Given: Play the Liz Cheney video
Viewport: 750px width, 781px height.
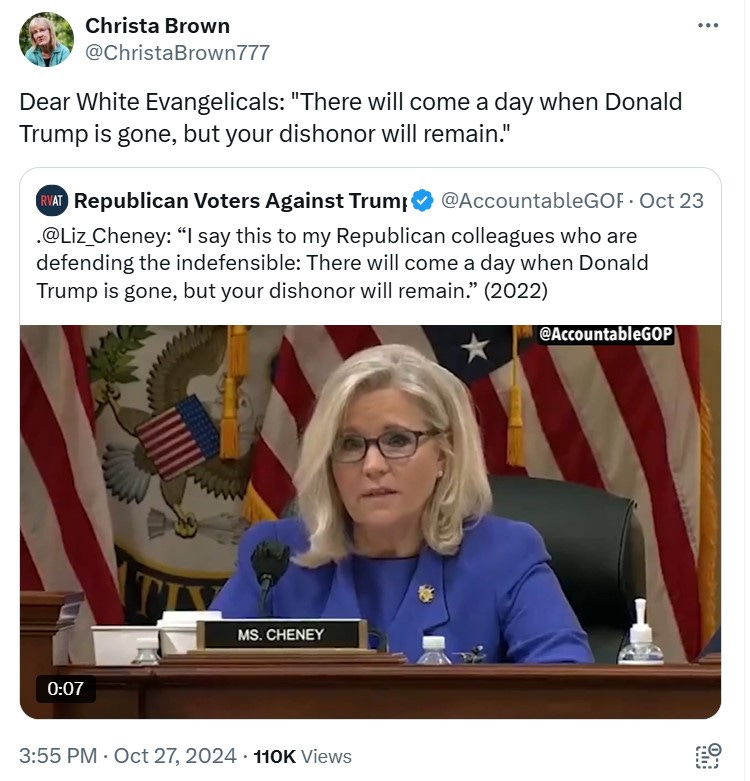Looking at the screenshot, I should (370, 521).
